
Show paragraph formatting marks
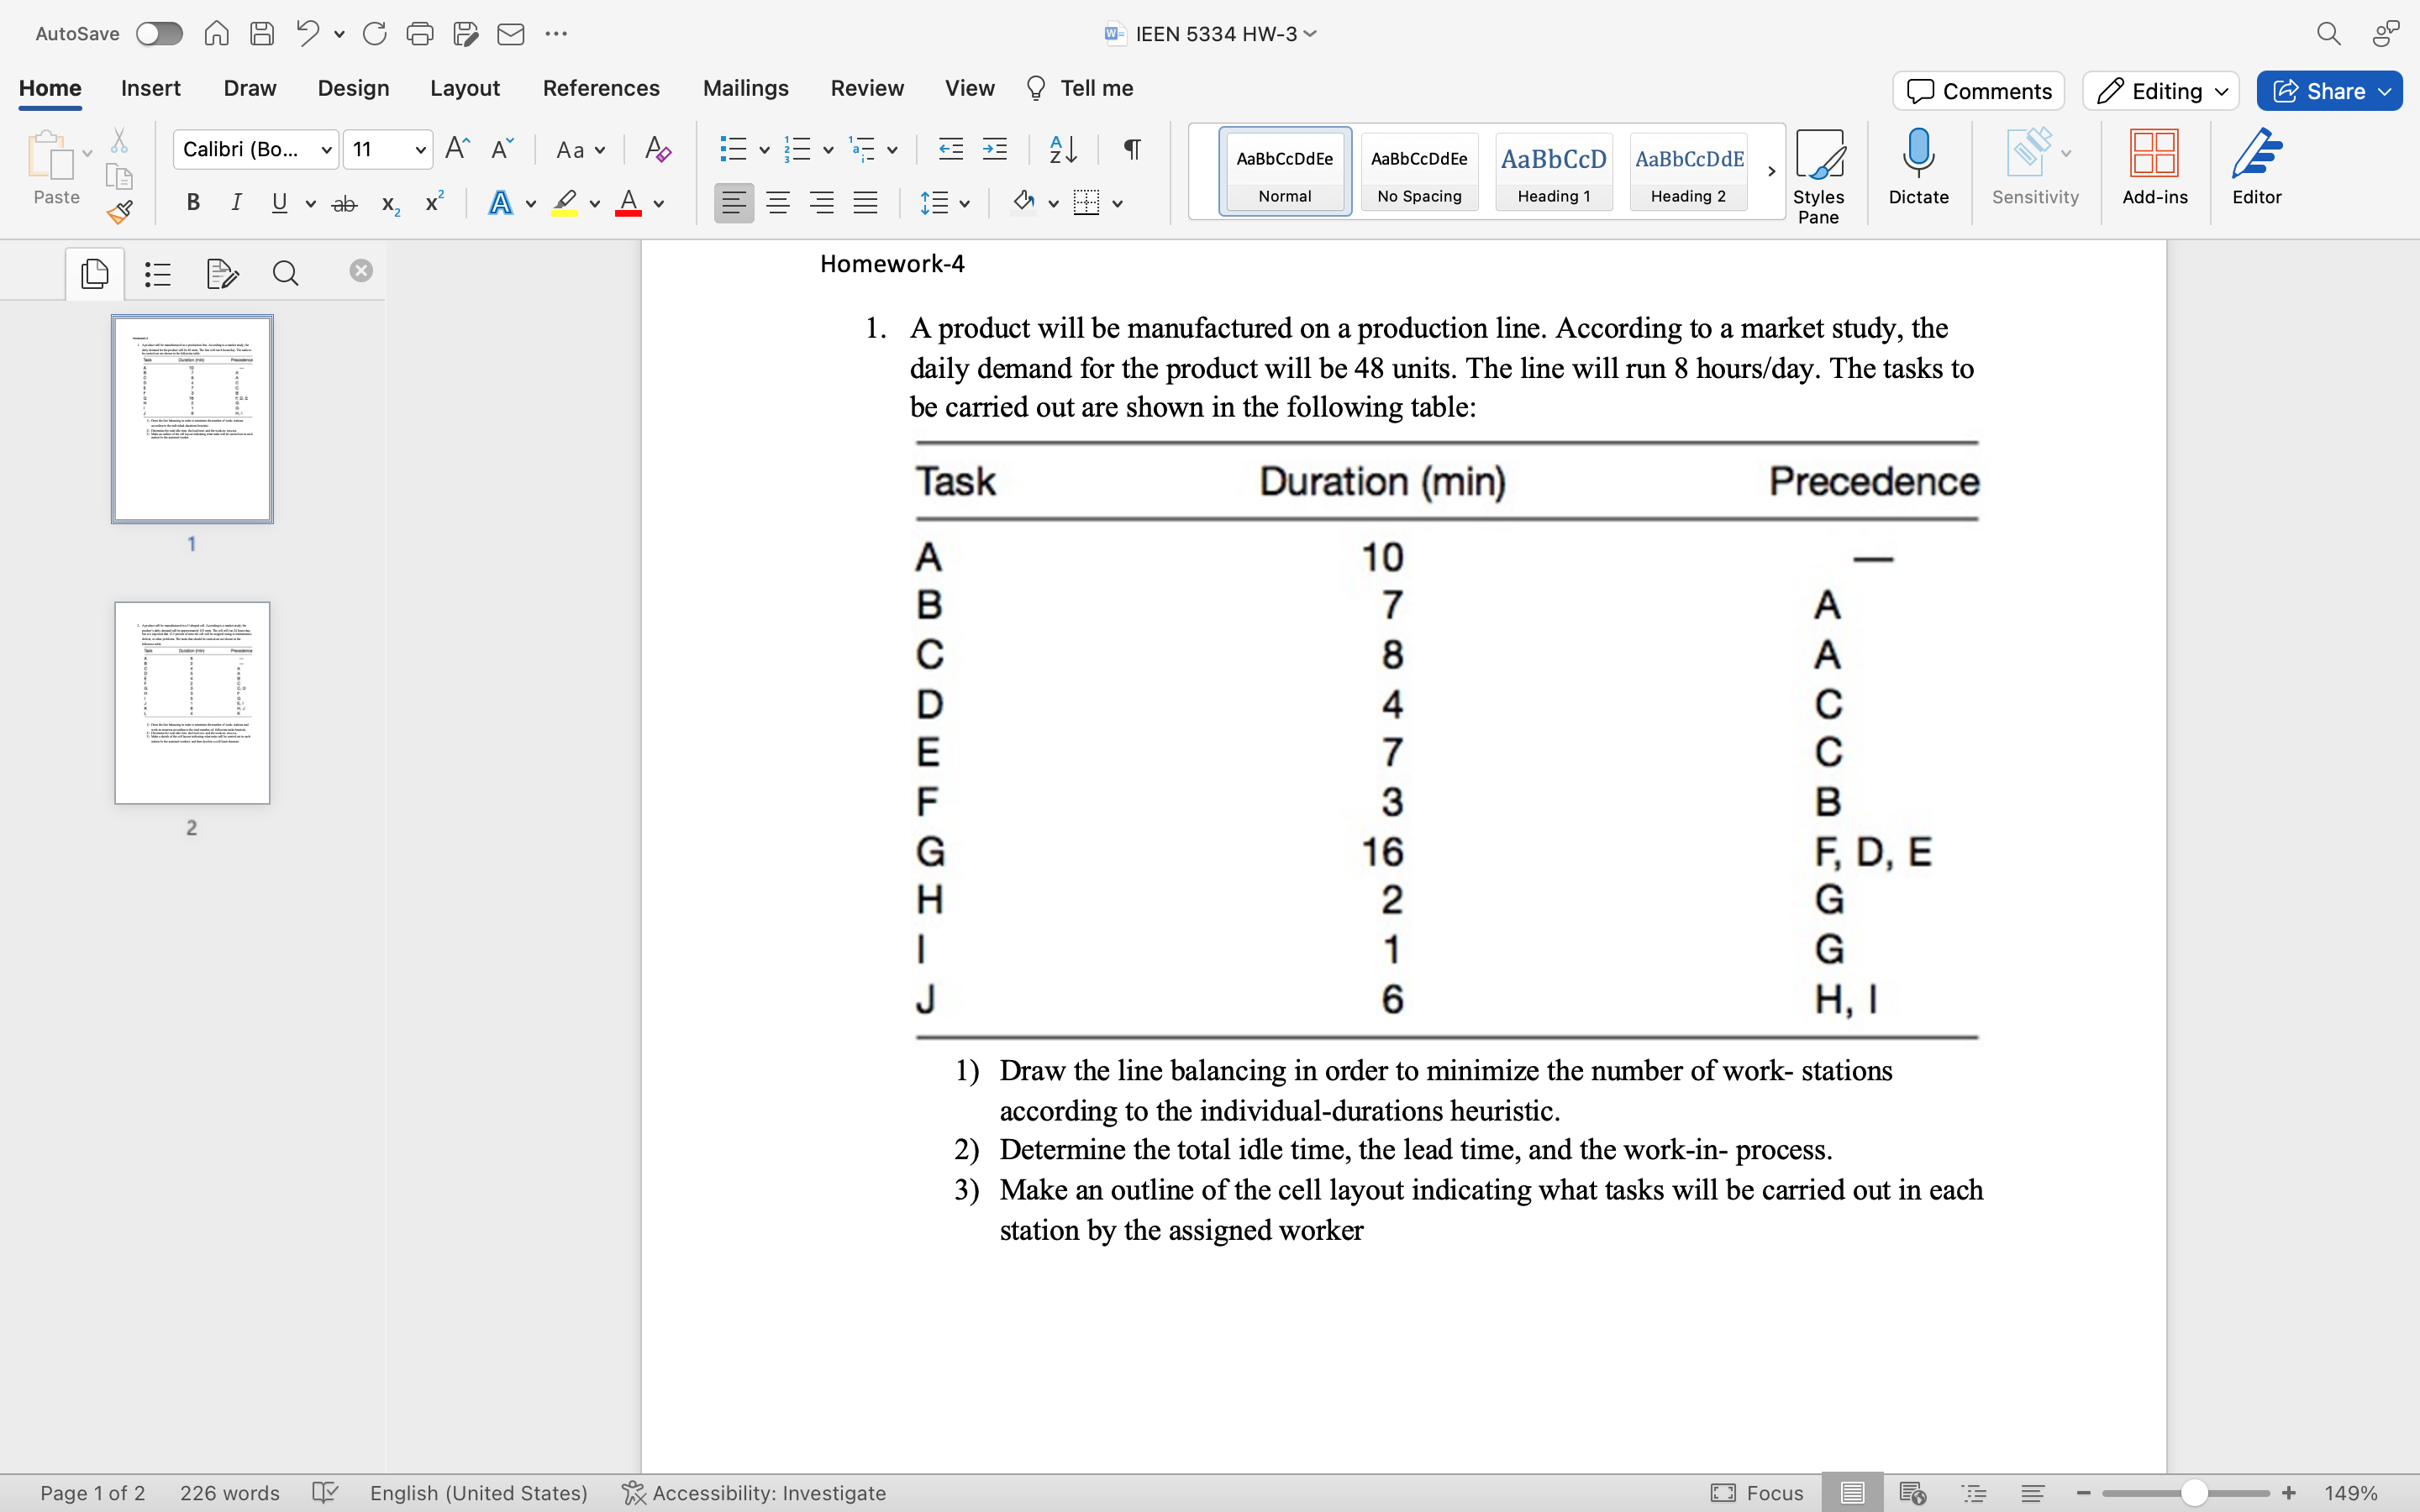(x=1131, y=149)
